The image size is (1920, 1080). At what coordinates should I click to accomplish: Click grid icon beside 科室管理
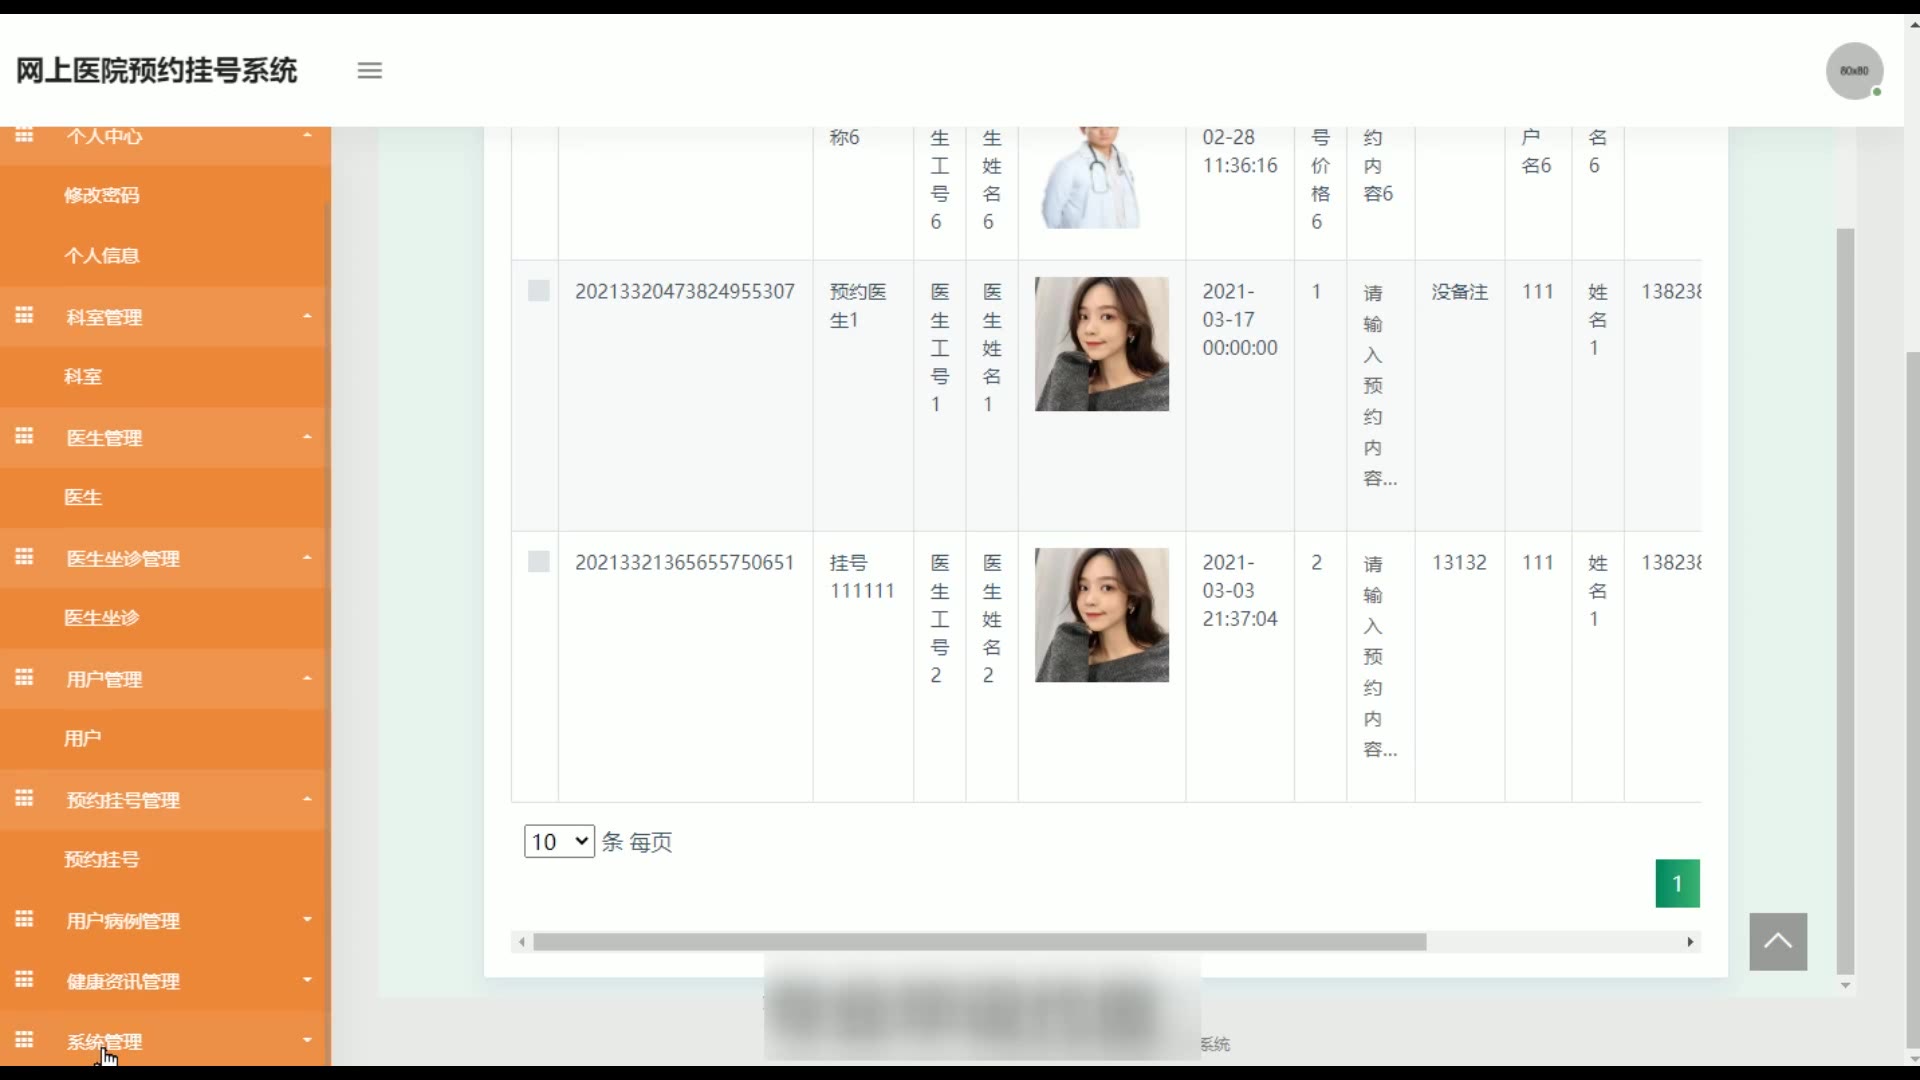pos(24,316)
